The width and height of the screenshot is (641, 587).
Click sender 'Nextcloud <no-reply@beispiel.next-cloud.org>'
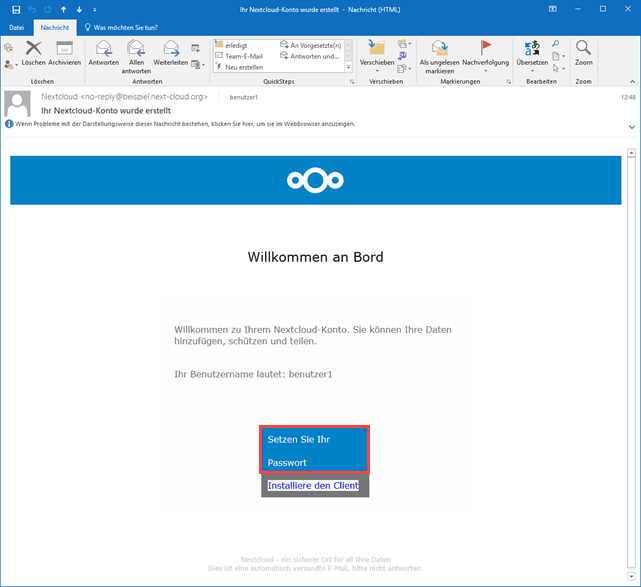(x=124, y=97)
